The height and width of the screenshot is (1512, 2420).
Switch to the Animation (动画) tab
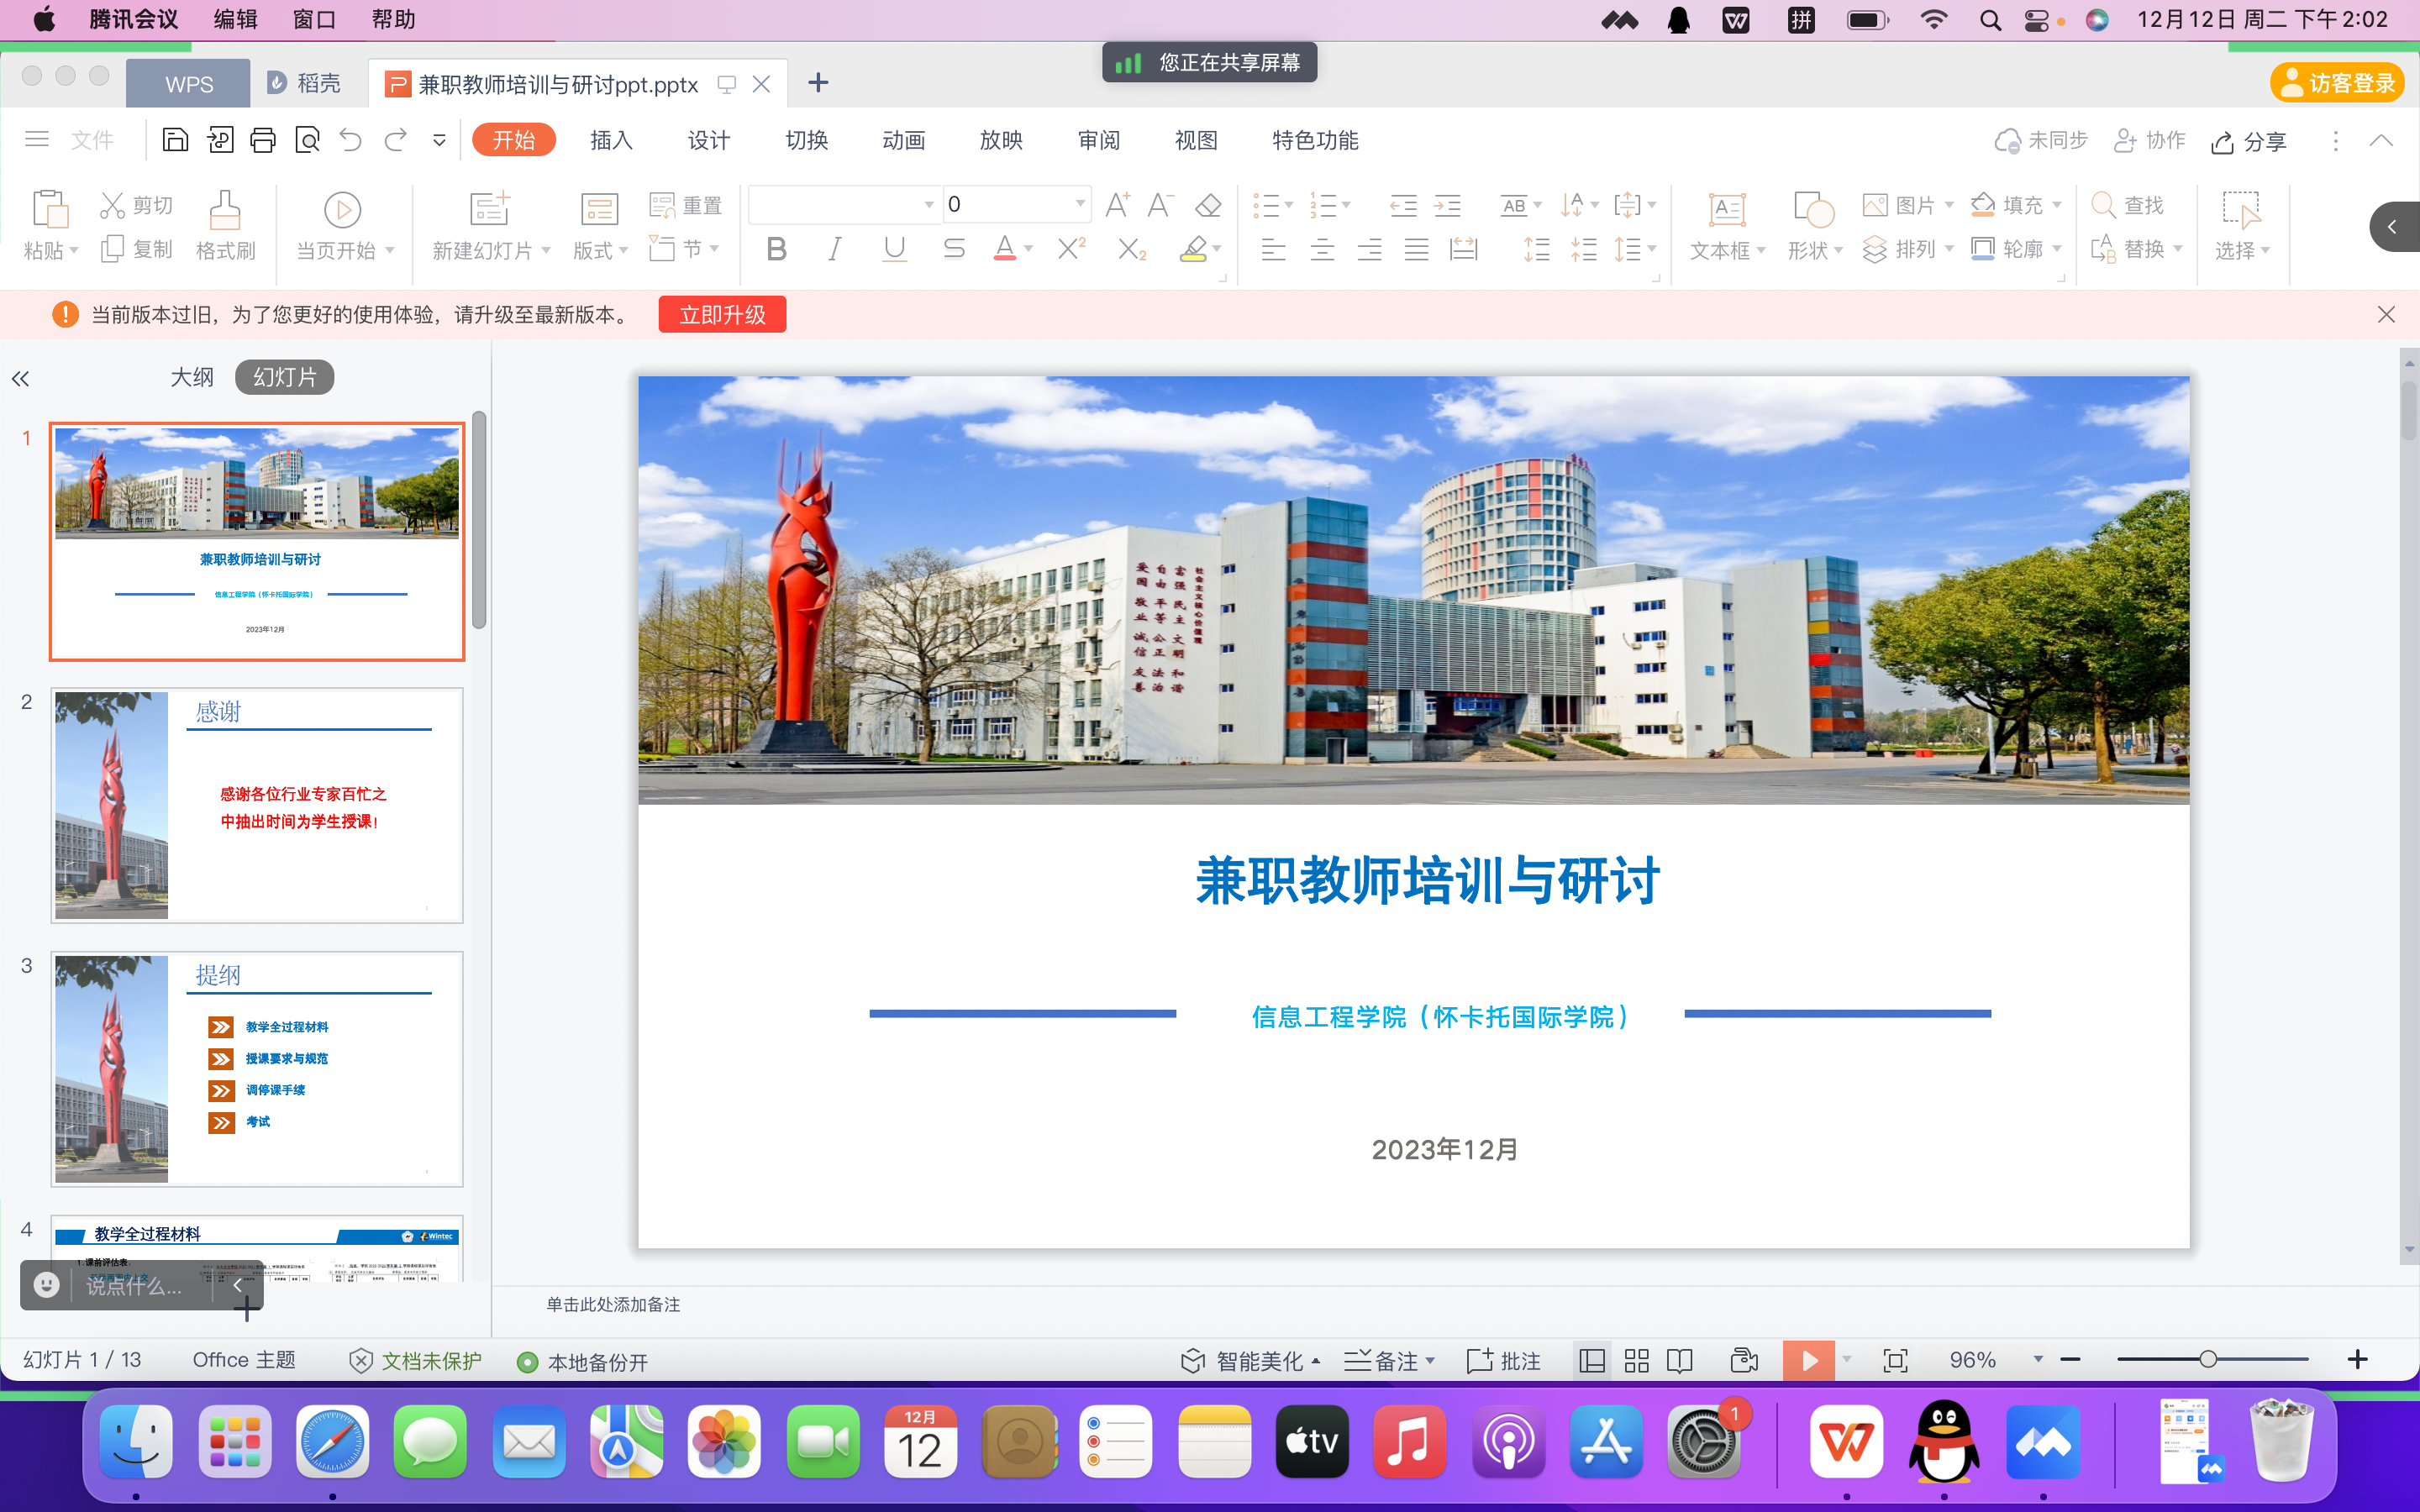point(904,140)
